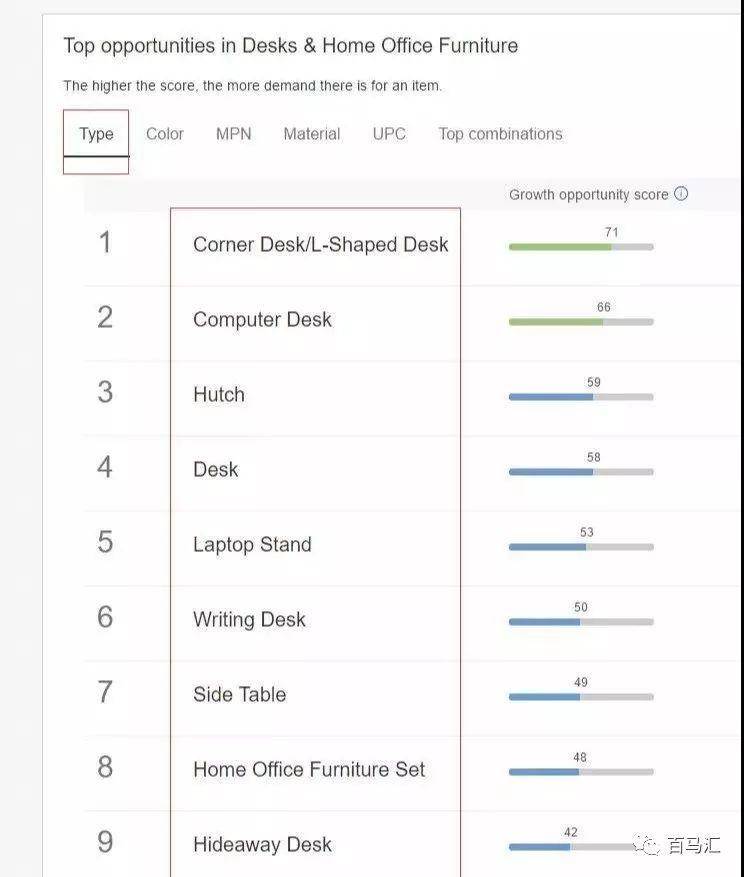Screen dimensions: 744x877
Task: Click the blue score bar showing 59
Action: [x=580, y=397]
